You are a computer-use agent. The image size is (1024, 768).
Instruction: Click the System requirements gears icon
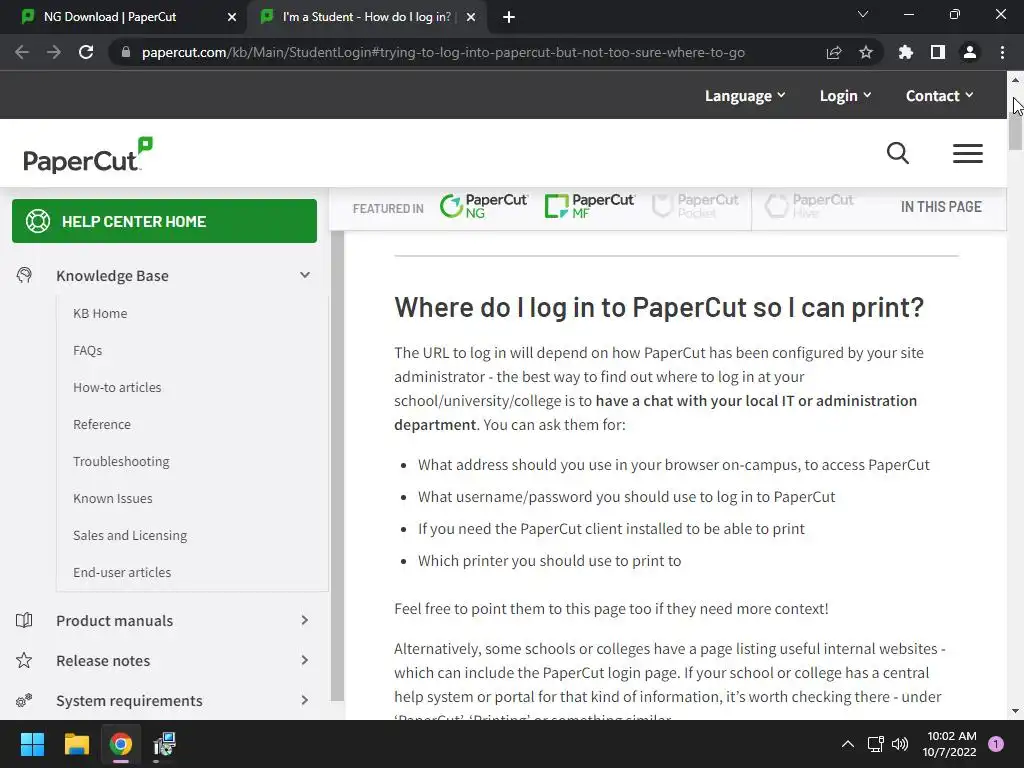click(x=24, y=701)
